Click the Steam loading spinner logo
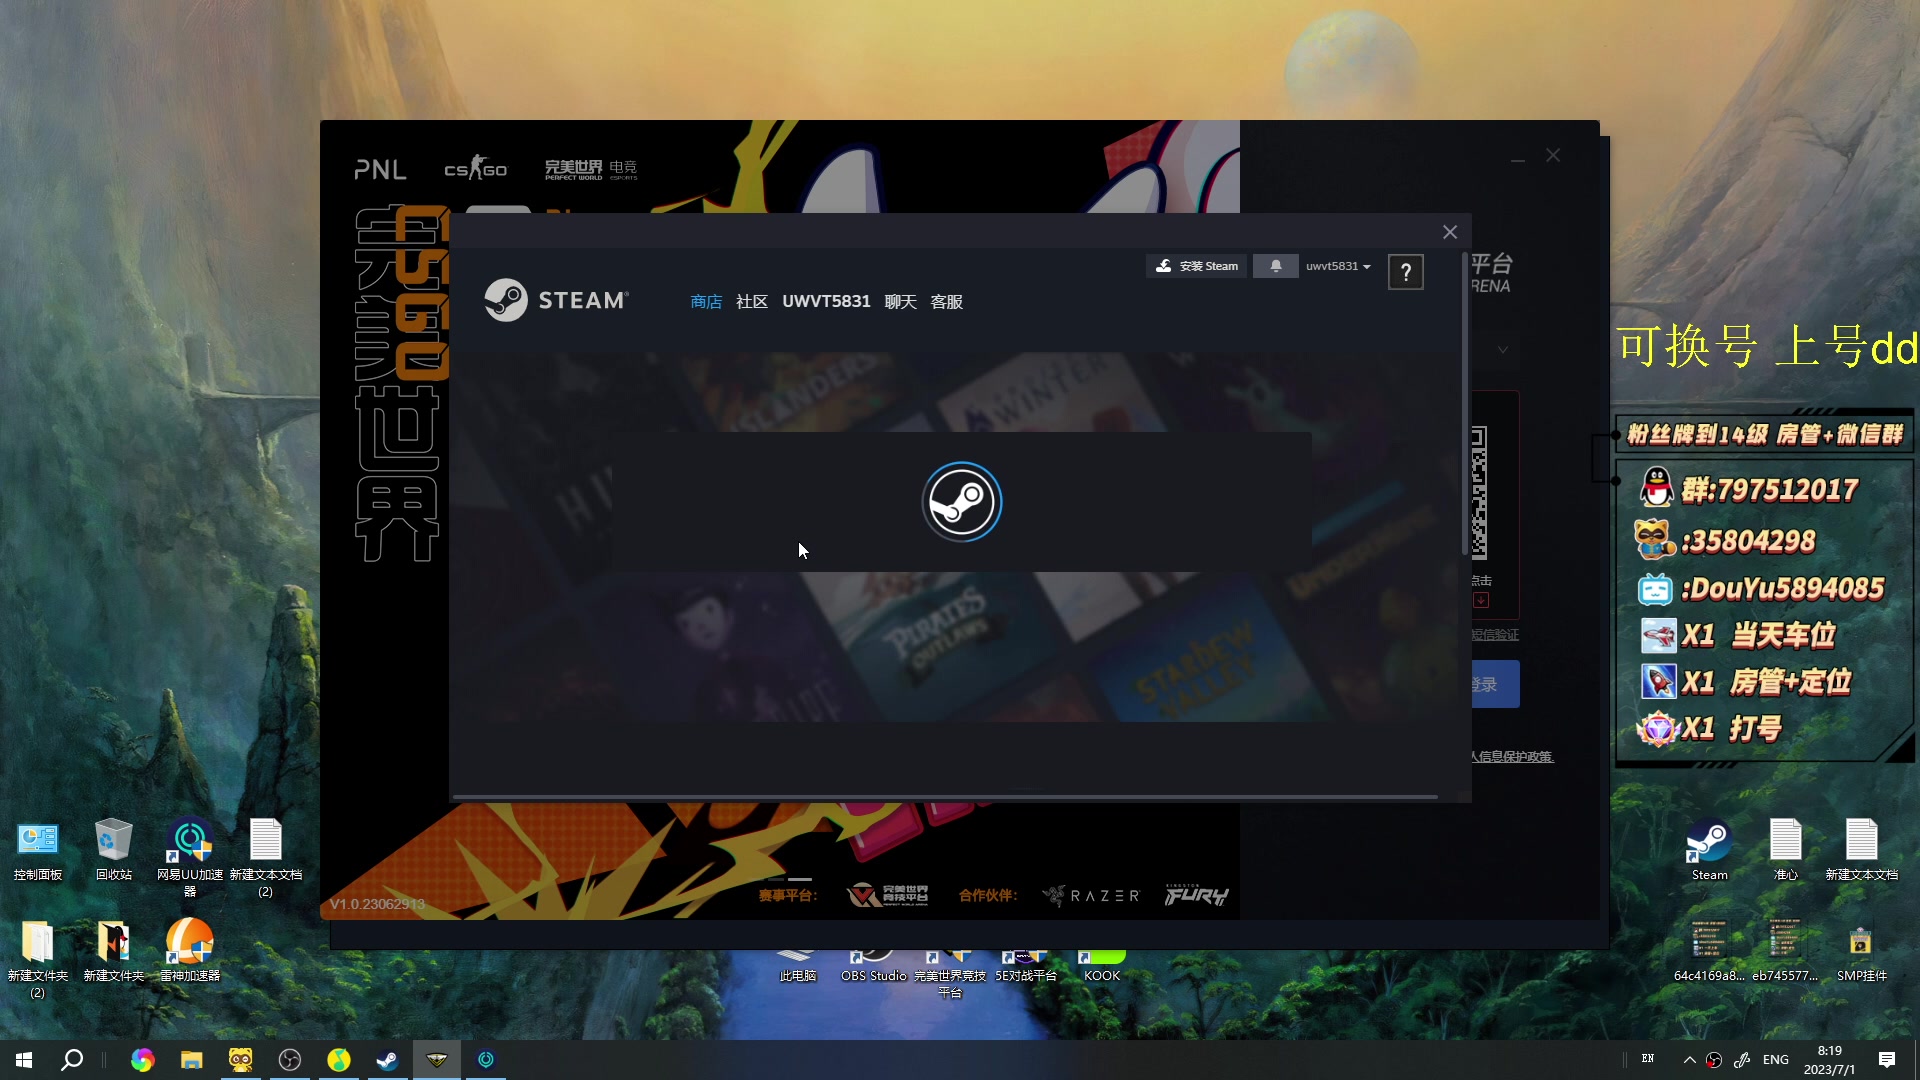Screen dimensions: 1920x1080 click(x=962, y=502)
